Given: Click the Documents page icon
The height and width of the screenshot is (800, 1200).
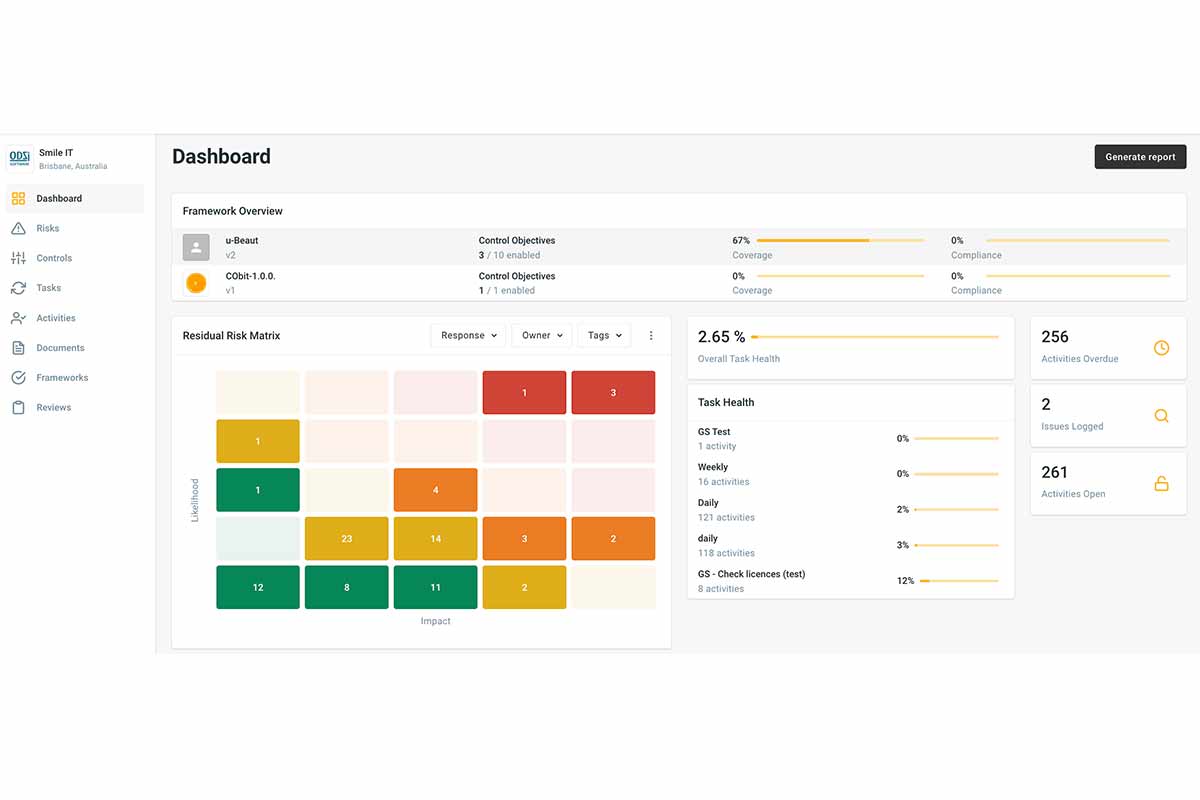Looking at the screenshot, I should point(18,348).
